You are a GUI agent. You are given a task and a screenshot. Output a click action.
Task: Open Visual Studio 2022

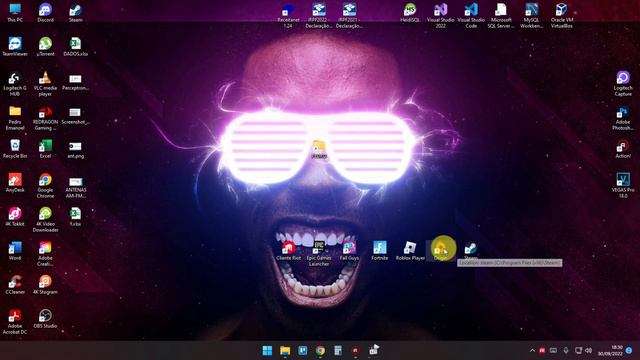(440, 15)
